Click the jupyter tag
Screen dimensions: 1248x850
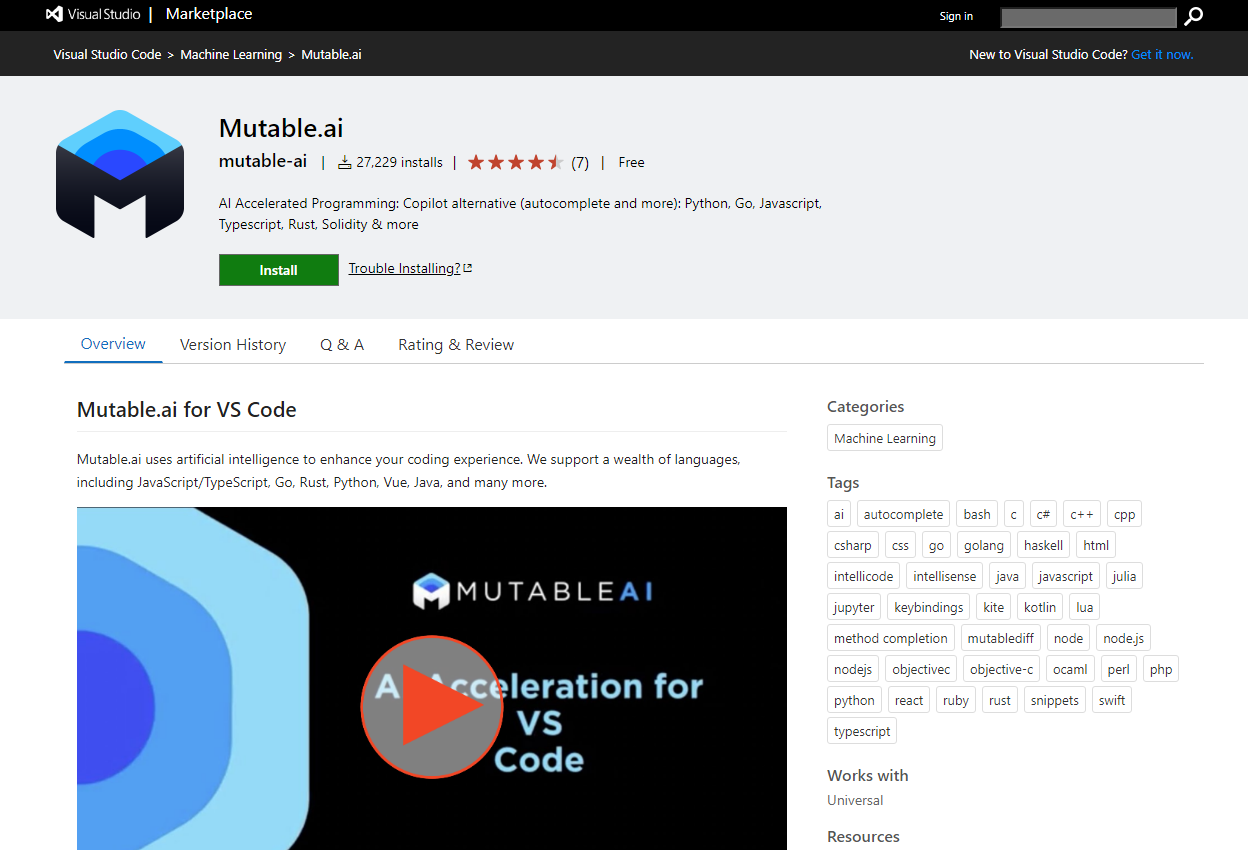click(854, 607)
